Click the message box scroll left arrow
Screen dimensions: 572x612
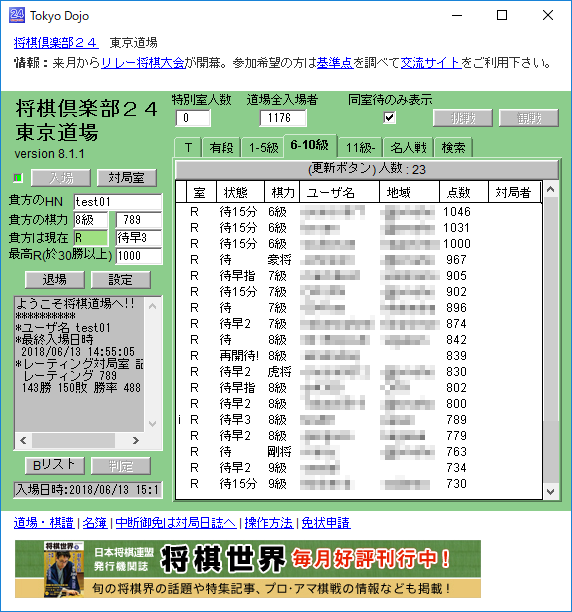click(23, 440)
